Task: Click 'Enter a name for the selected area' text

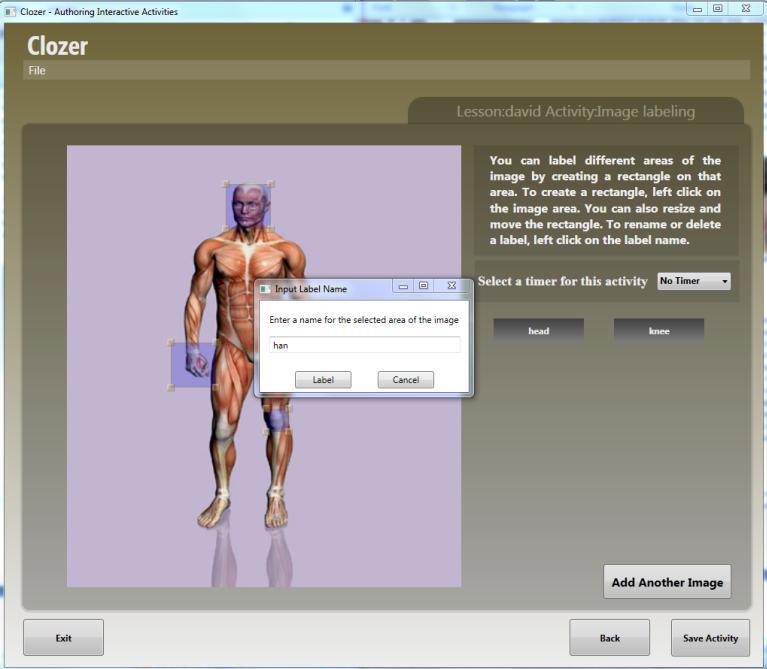Action: 364,320
